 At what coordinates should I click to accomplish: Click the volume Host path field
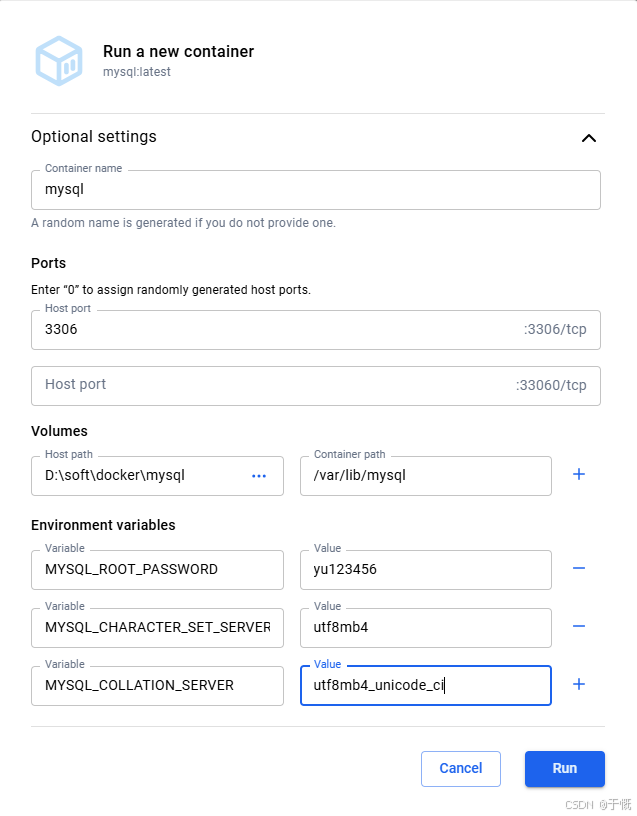140,476
